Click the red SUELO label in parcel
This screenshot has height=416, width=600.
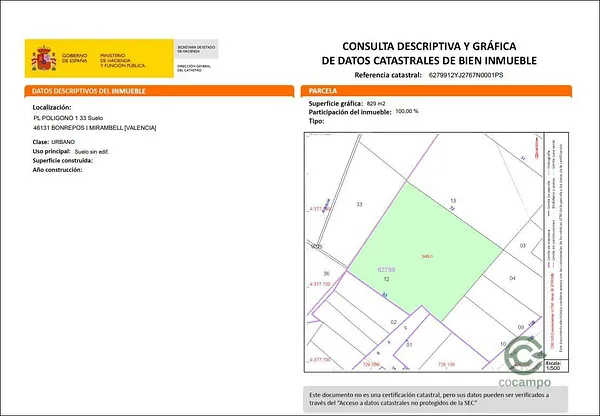[x=427, y=257]
